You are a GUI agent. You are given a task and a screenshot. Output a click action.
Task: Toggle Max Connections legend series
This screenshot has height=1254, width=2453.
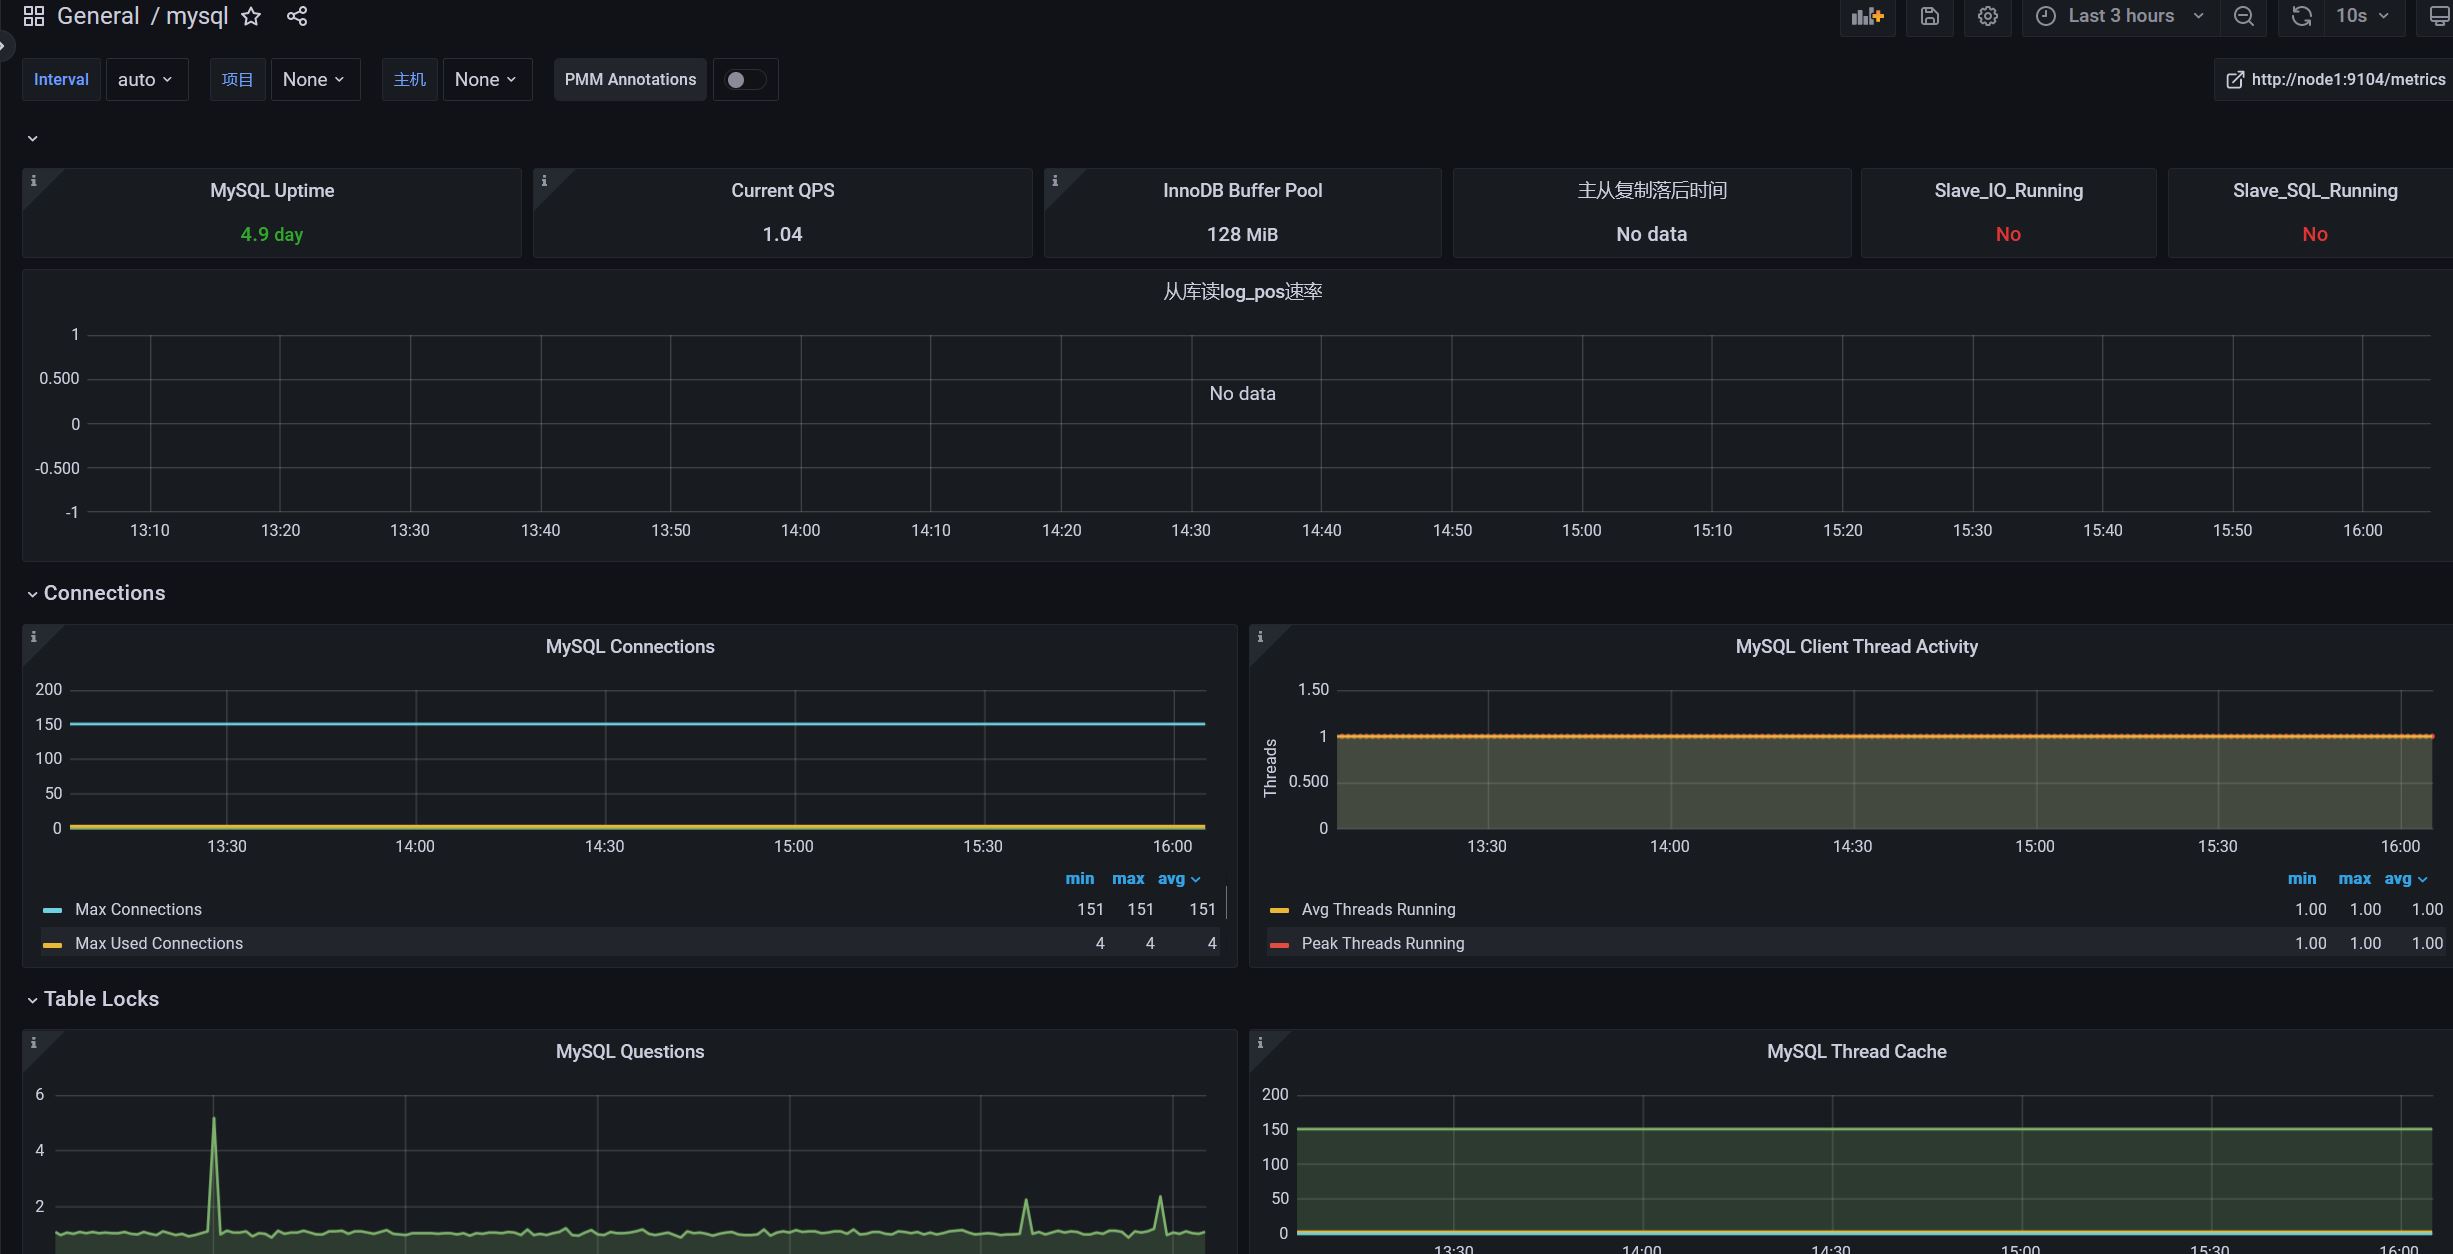(x=138, y=910)
